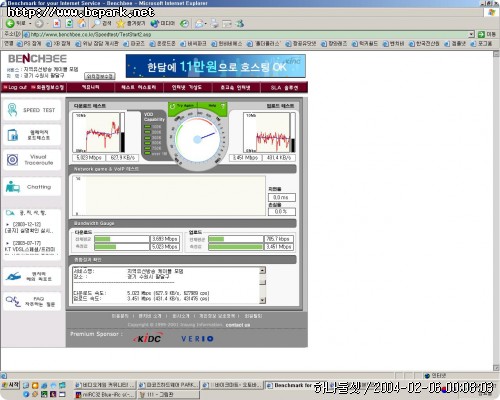This screenshot has width=500, height=400.
Task: Click the 5.023 Mbps download speed value
Action: pos(89,158)
